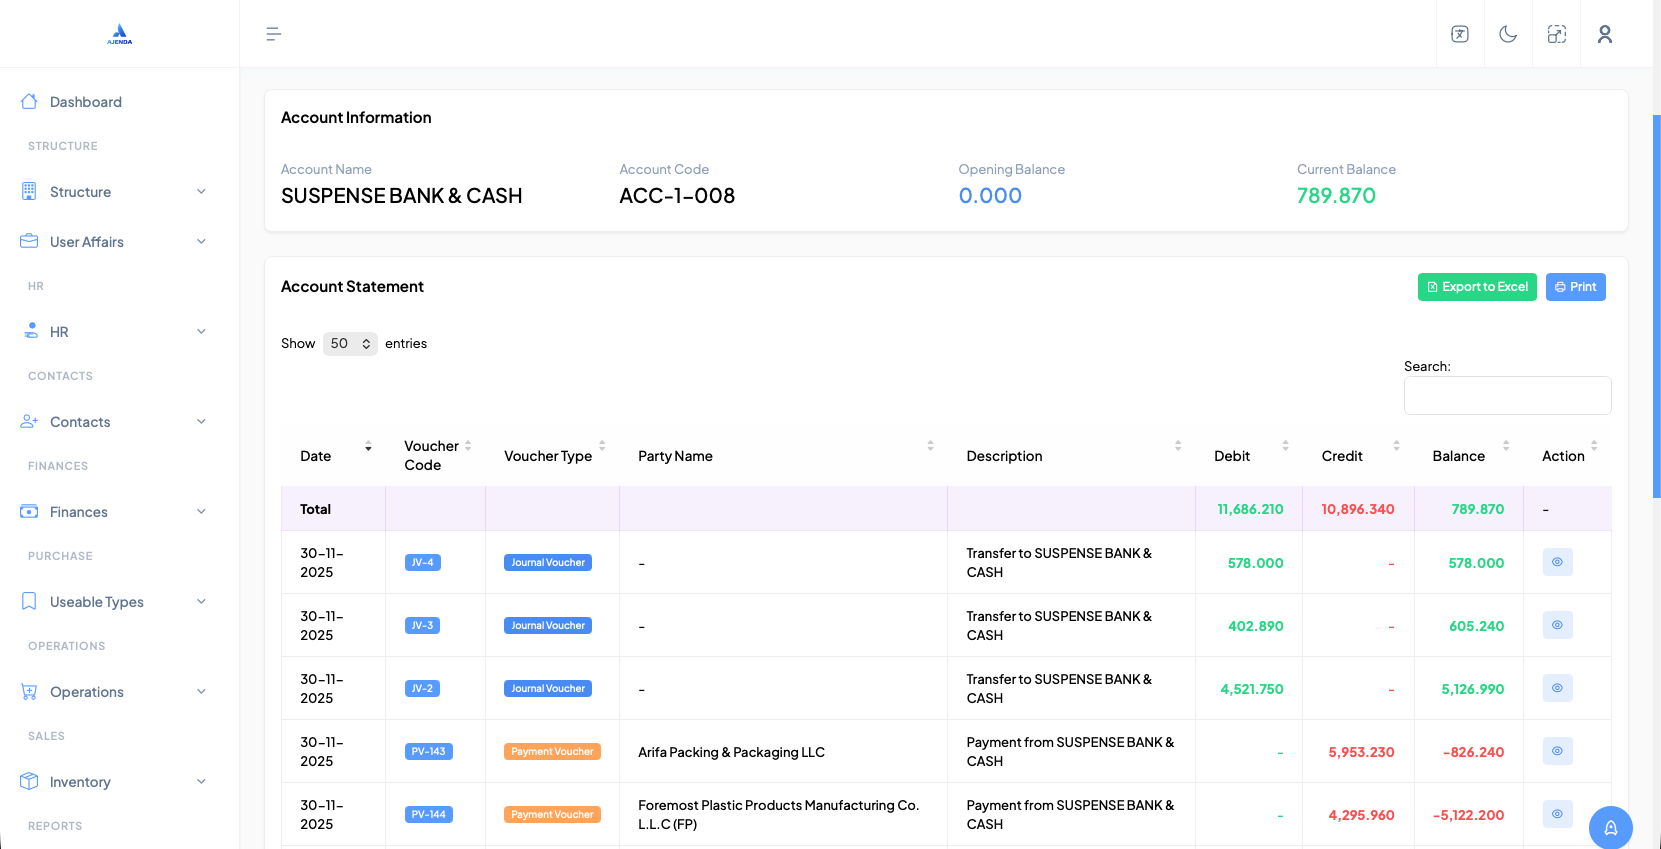Open the language translate icon
1661x849 pixels.
(x=1460, y=35)
